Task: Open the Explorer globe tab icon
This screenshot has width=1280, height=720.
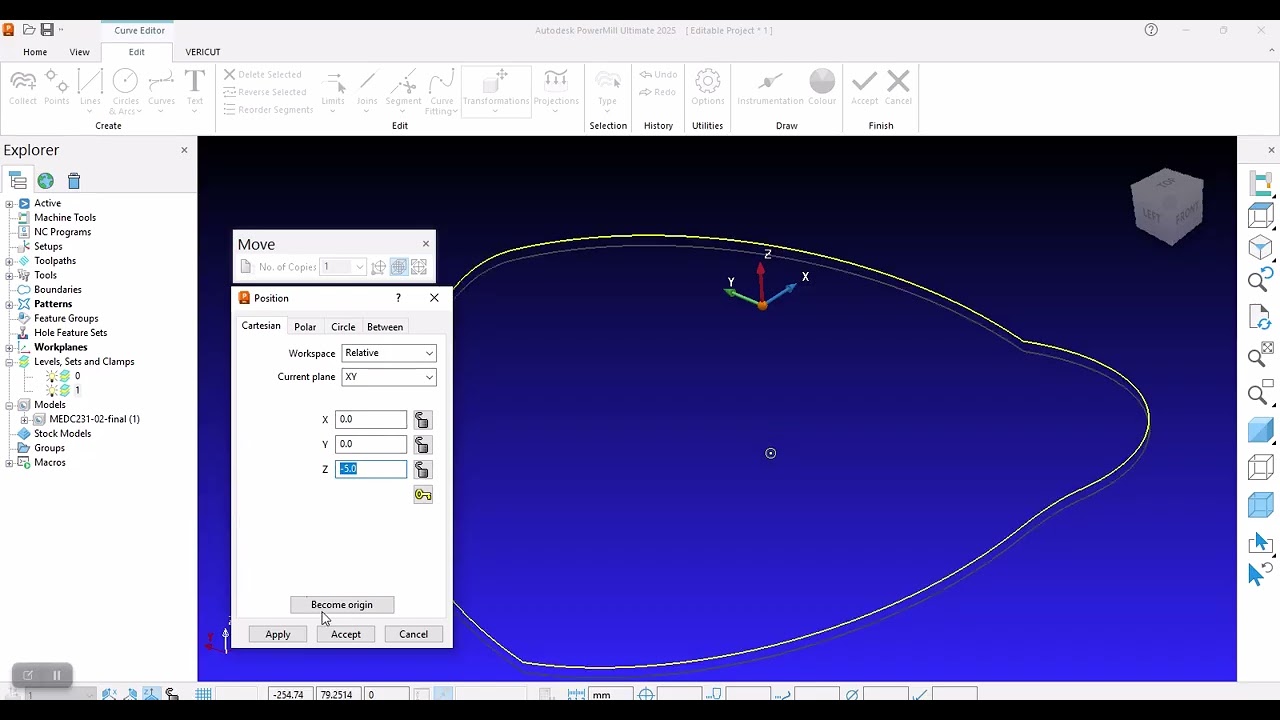Action: (x=46, y=181)
